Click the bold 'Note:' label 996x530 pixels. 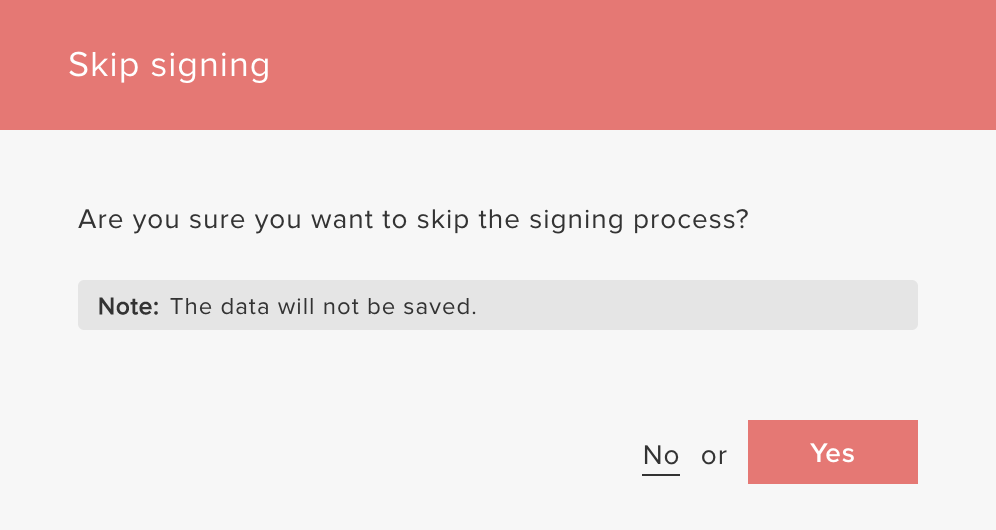(128, 306)
